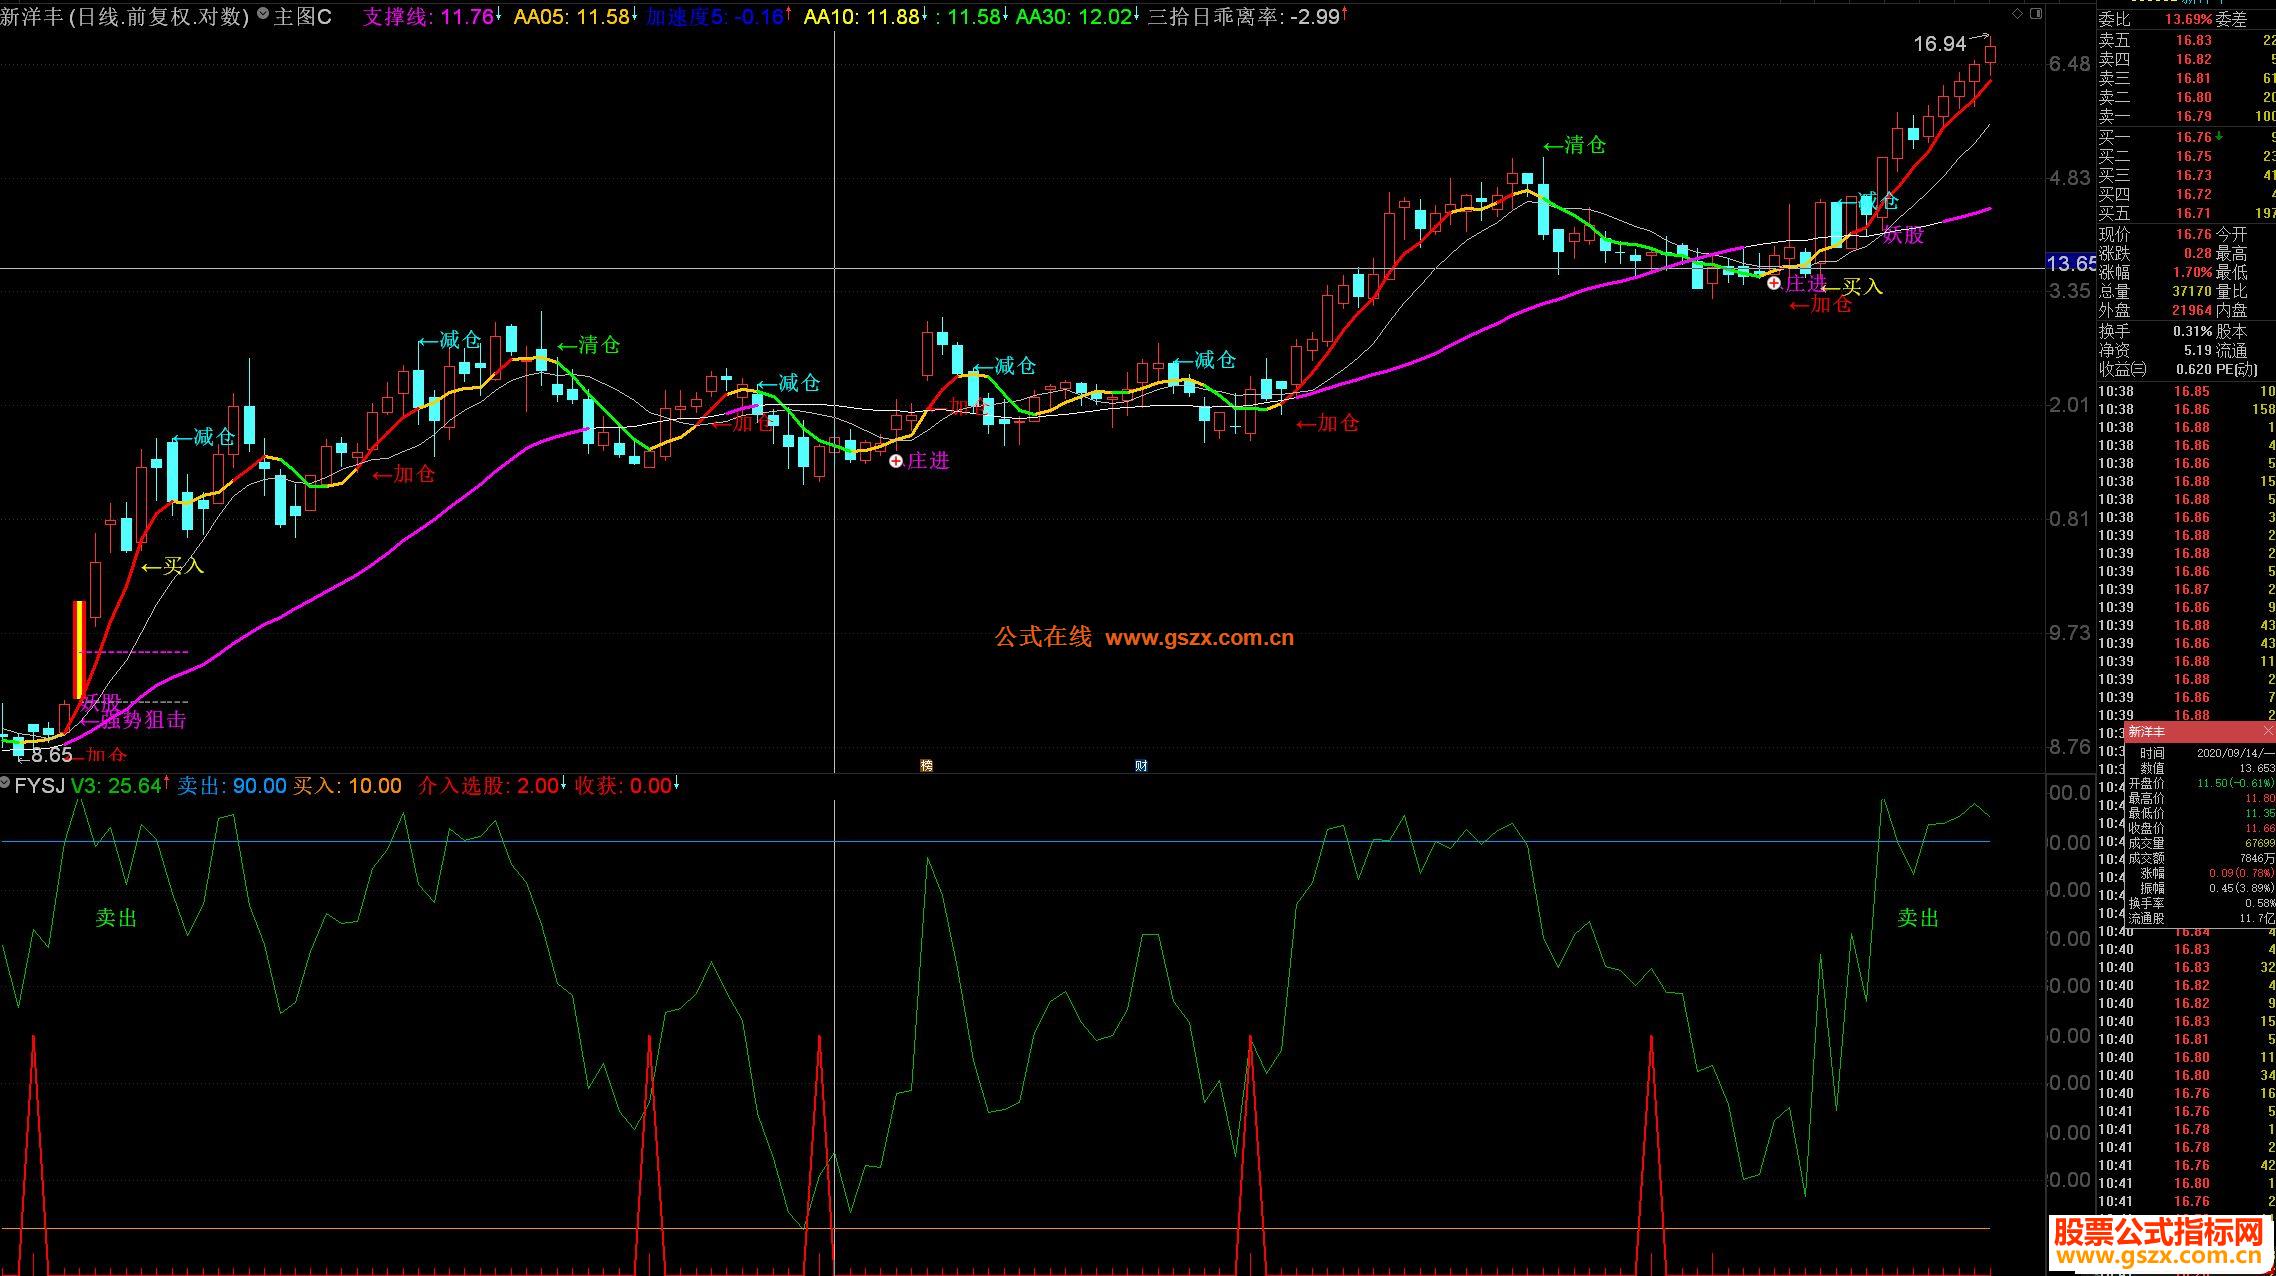Click the ←买入 label on the left
The width and height of the screenshot is (2276, 1276).
click(173, 566)
